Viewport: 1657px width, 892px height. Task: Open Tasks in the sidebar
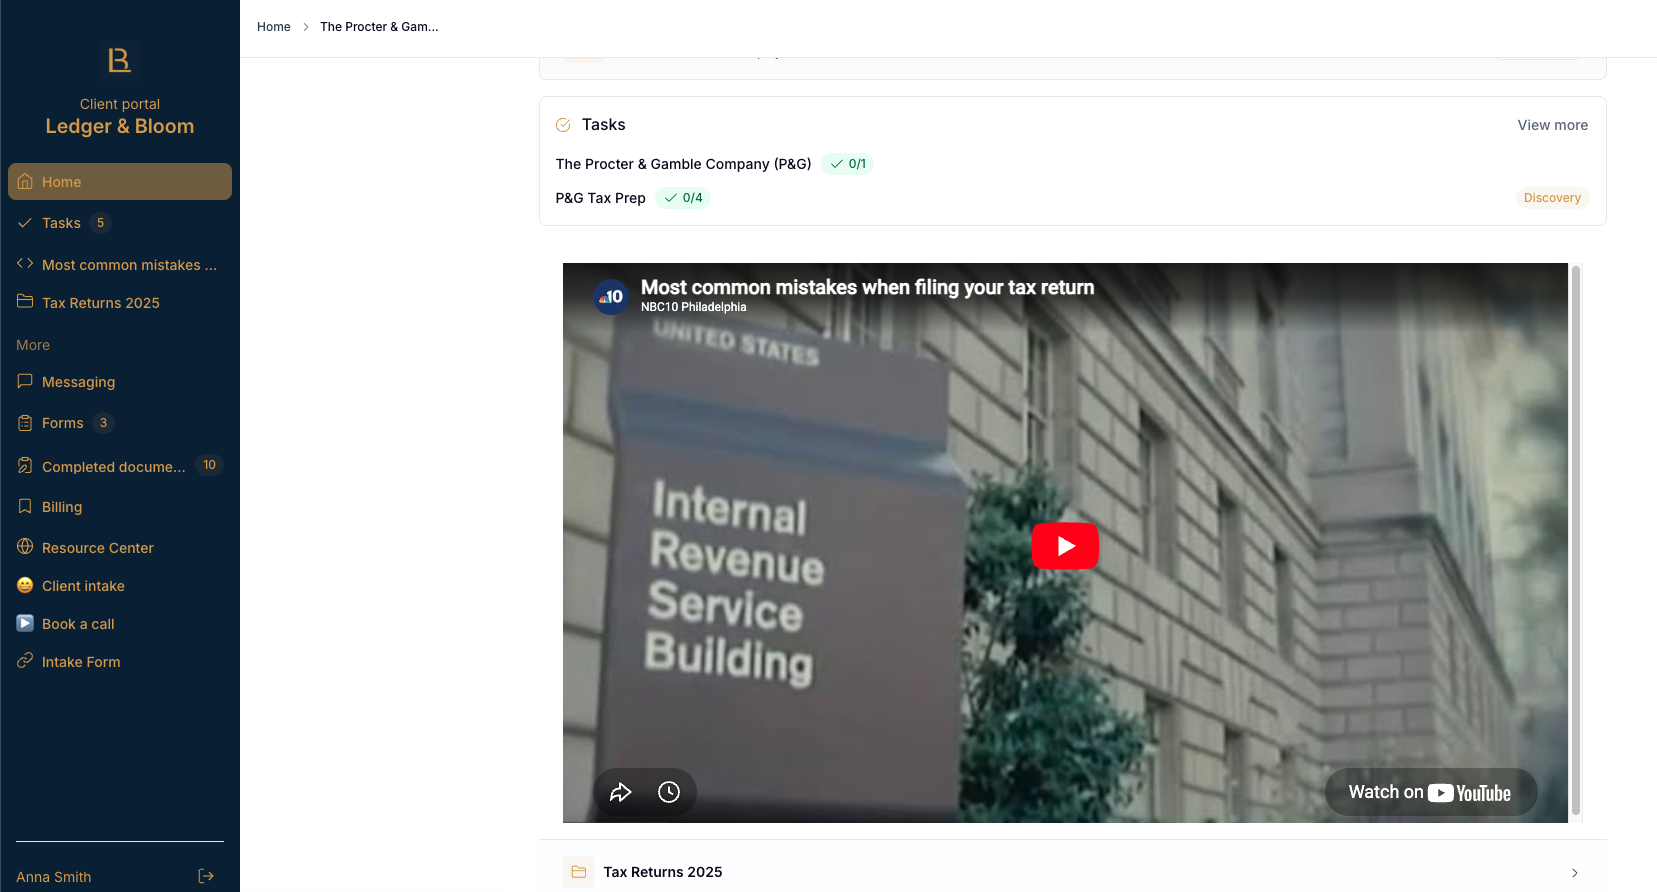(120, 223)
